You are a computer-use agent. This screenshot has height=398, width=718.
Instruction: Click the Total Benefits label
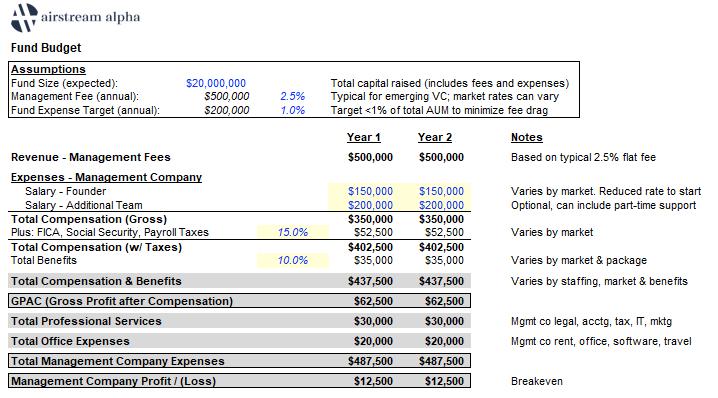[44, 261]
